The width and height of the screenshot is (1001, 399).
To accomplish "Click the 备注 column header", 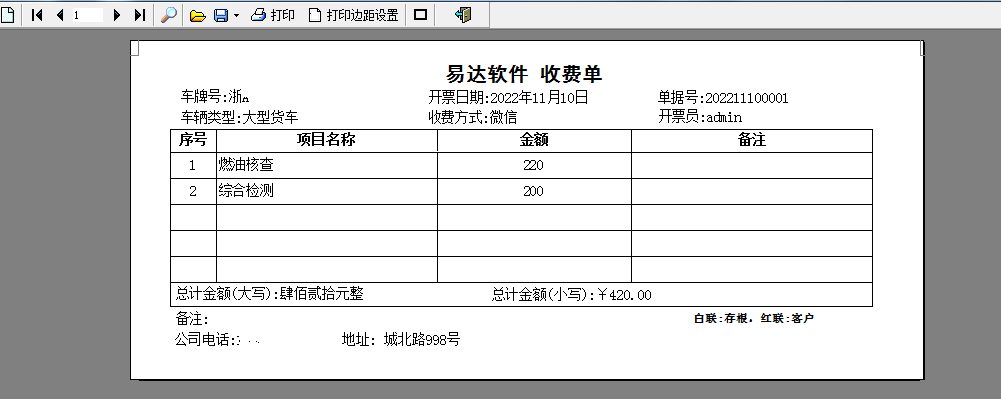I will click(x=751, y=140).
